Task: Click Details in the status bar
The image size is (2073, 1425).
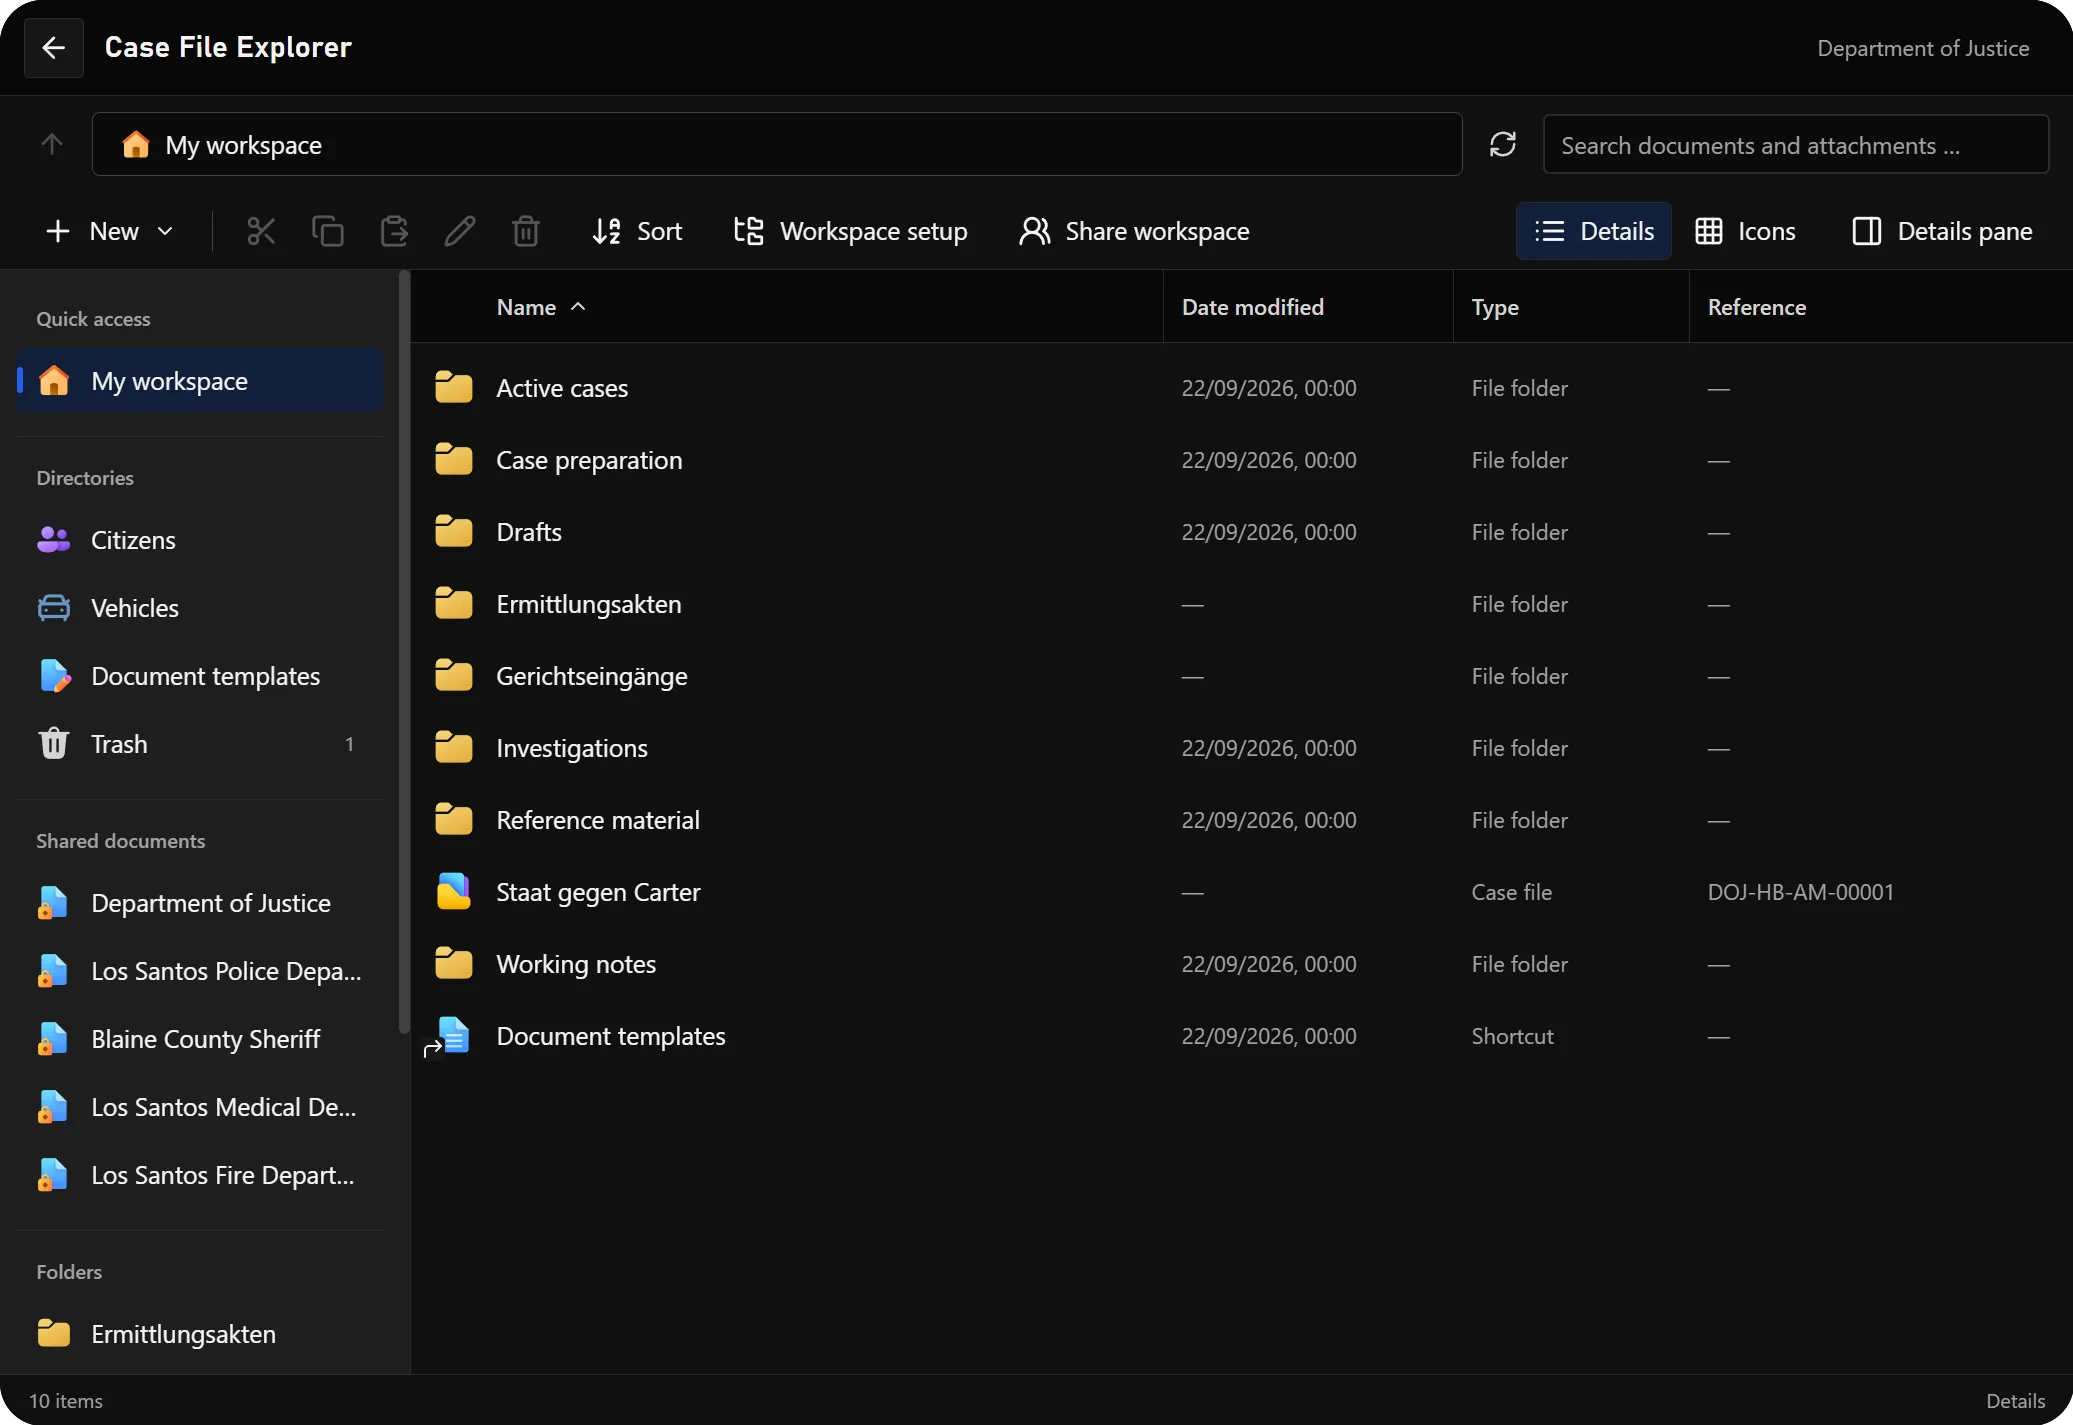Action: (2016, 1401)
